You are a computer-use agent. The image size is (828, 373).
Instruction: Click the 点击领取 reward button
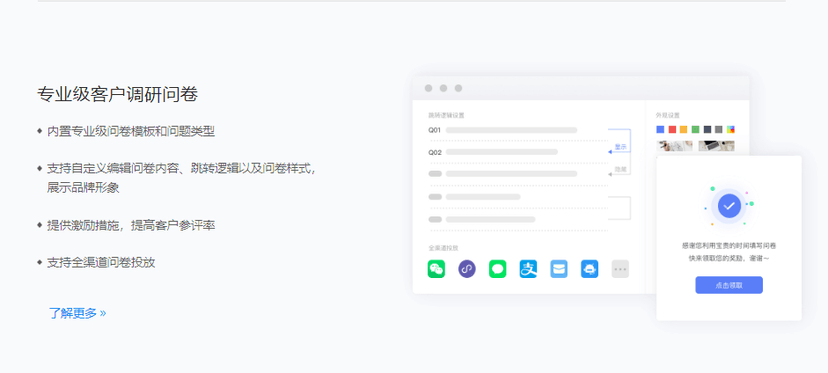click(x=729, y=285)
